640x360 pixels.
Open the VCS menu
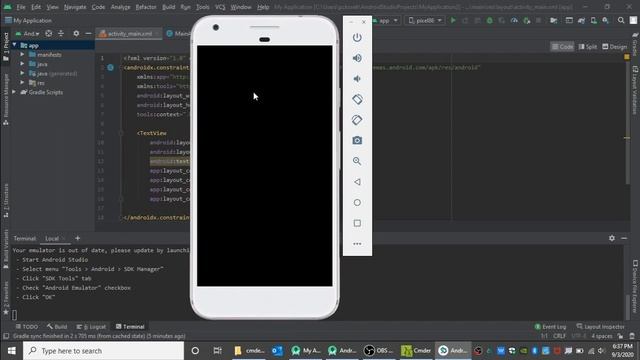point(220,7)
